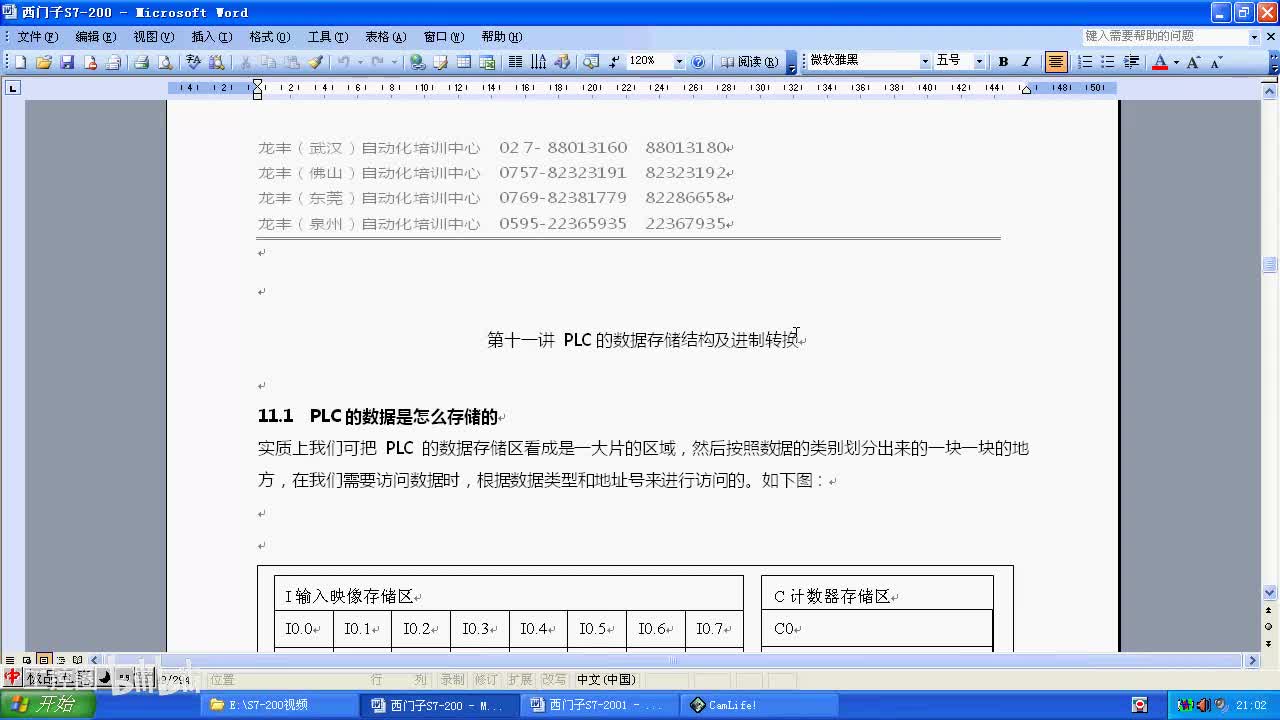The image size is (1280, 720).
Task: Open the font size dropdown
Action: tap(979, 62)
